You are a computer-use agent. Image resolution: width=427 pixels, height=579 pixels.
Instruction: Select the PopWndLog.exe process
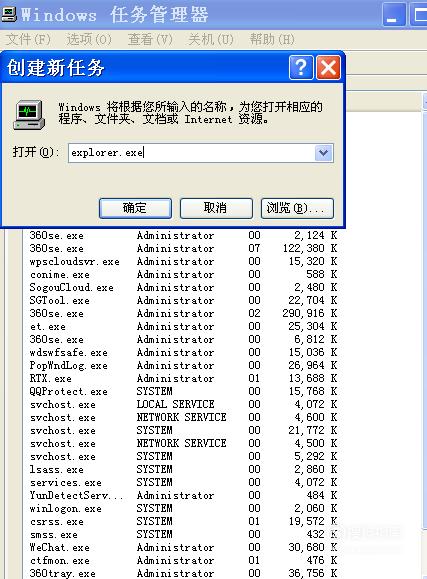pyautogui.click(x=183, y=366)
